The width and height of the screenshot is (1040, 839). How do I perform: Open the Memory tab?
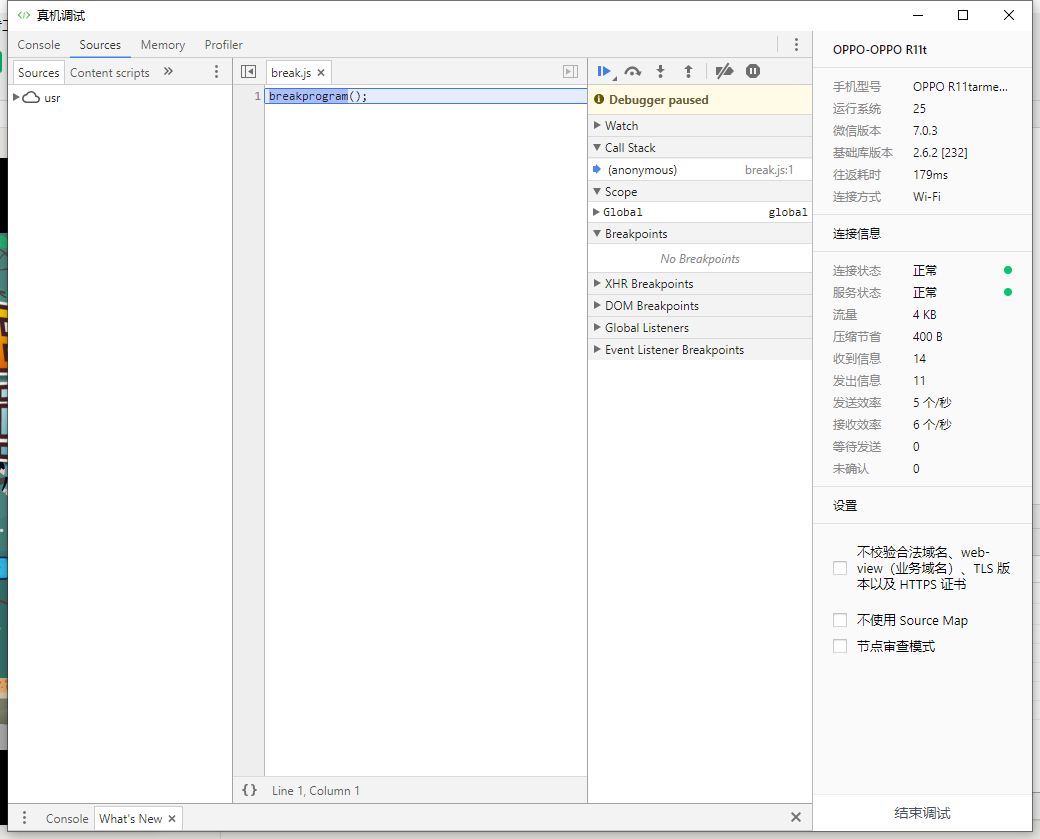pos(162,44)
